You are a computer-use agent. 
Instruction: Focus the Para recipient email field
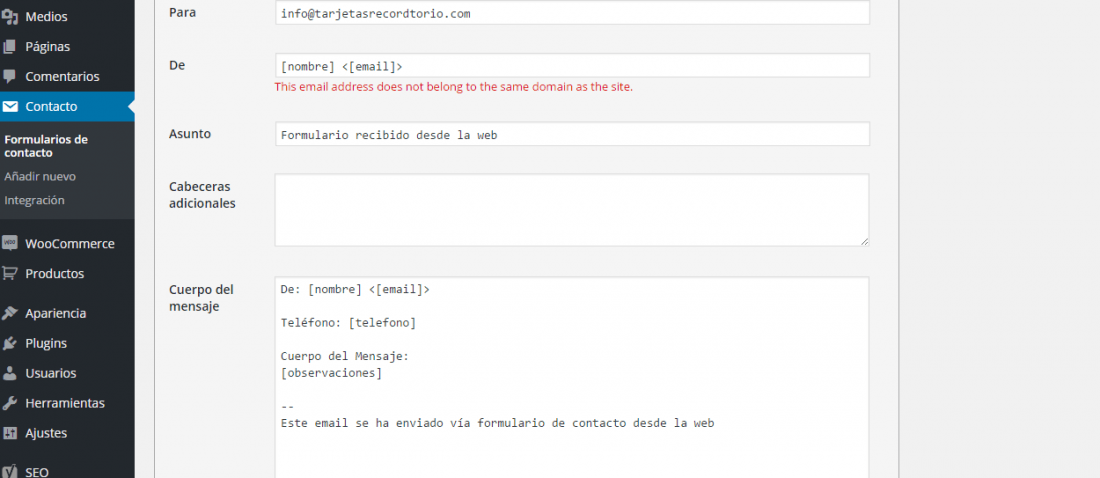[x=572, y=13]
